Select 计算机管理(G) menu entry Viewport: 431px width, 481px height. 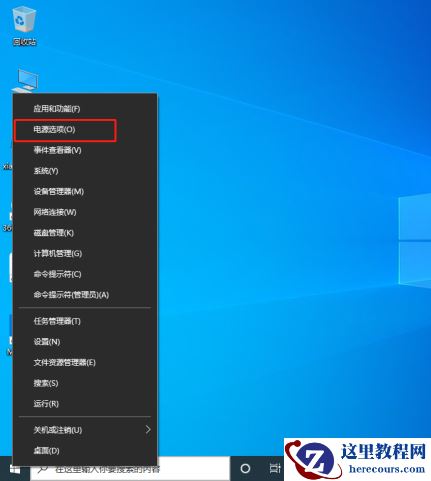pyautogui.click(x=85, y=253)
